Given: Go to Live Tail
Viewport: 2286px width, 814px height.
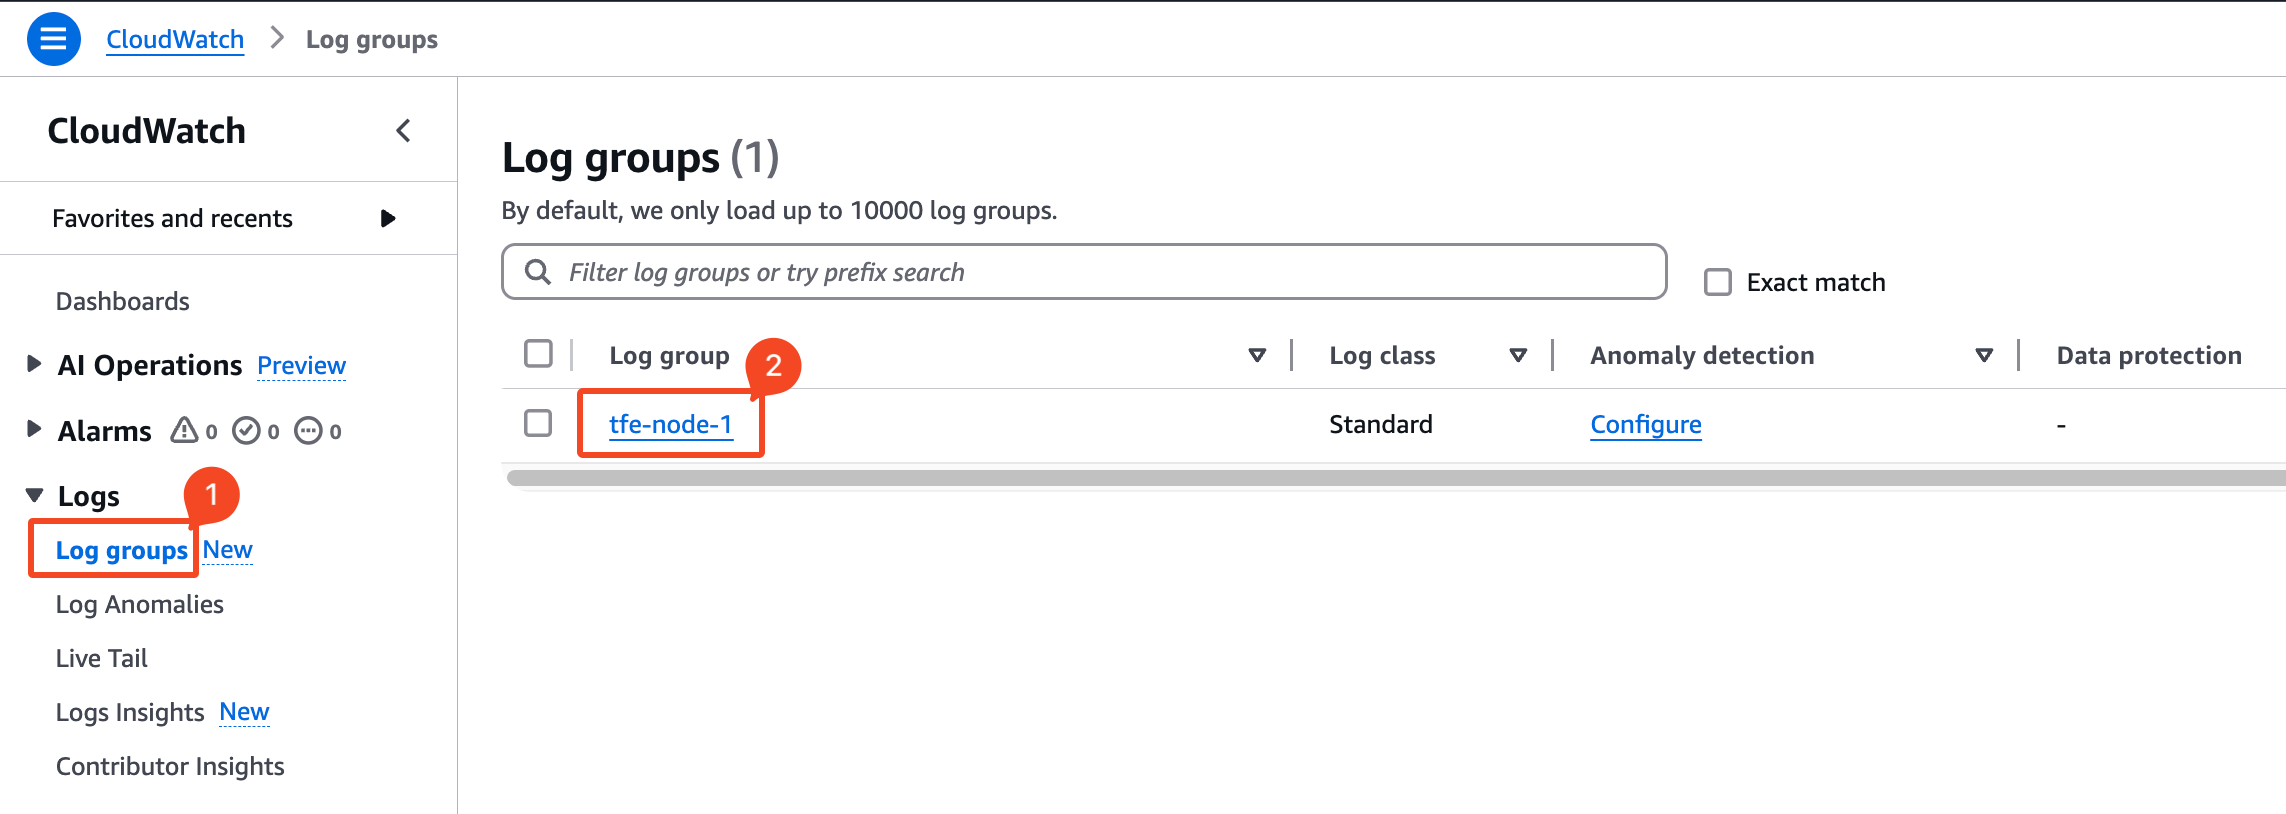Looking at the screenshot, I should (102, 658).
